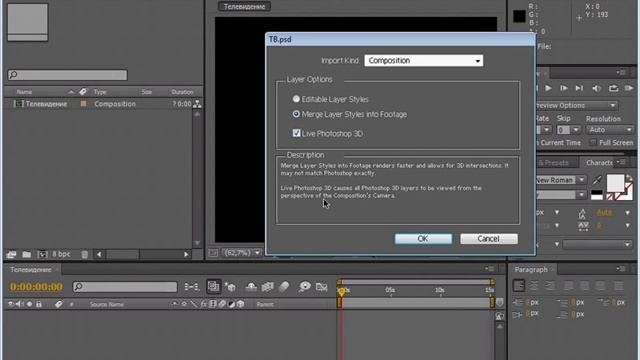Create a new folder in Project panel
This screenshot has height=360, width=640.
27,254
